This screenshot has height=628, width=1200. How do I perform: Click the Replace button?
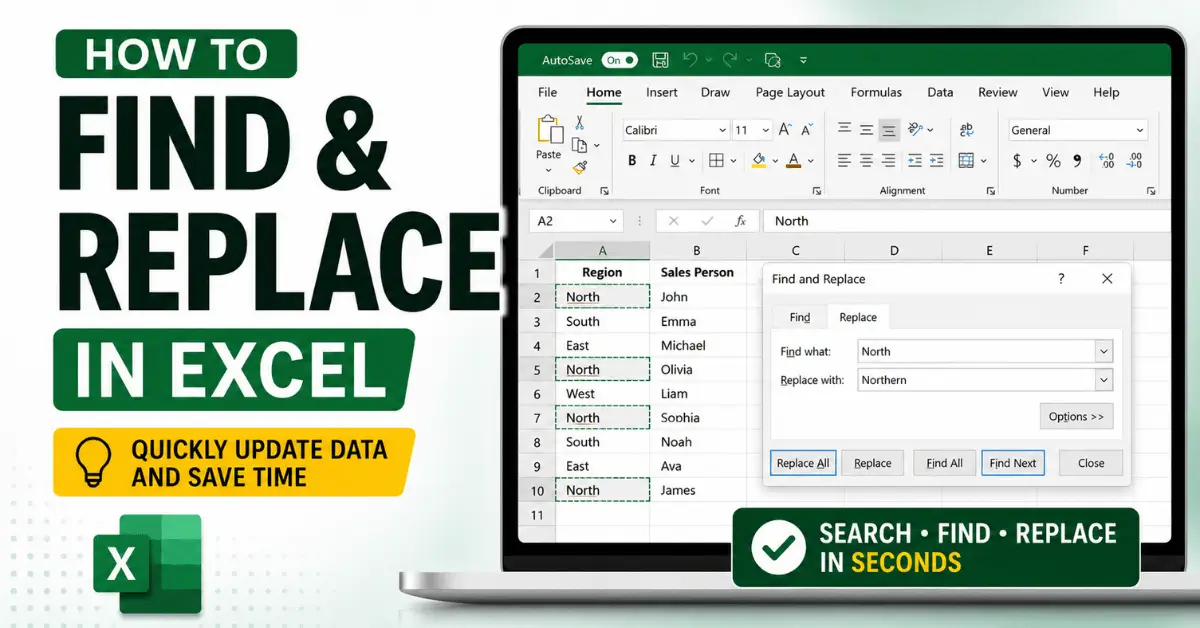[873, 463]
